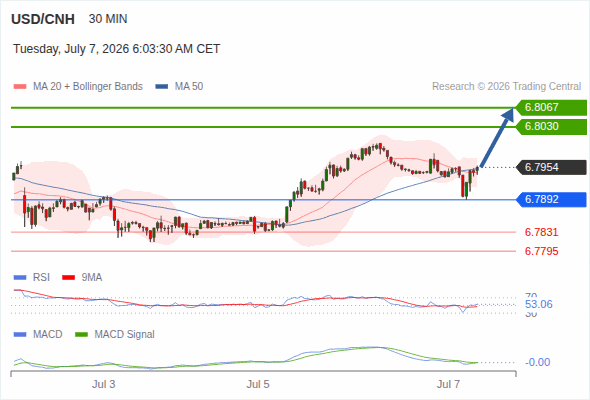This screenshot has height=400, width=590.
Task: Click the 9MA legend red swatch
Action: tap(68, 278)
